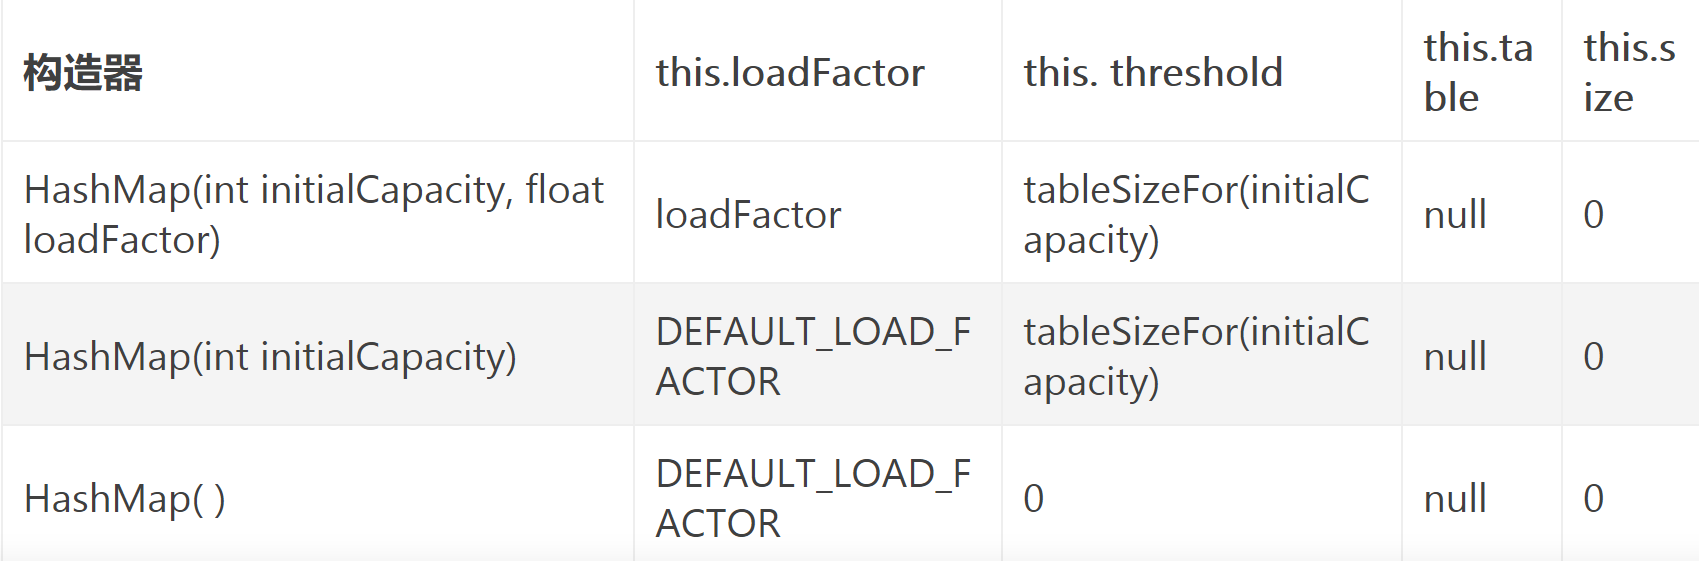Image resolution: width=1699 pixels, height=564 pixels.
Task: Click null in the HashMap( ) row
Action: [x=1455, y=498]
